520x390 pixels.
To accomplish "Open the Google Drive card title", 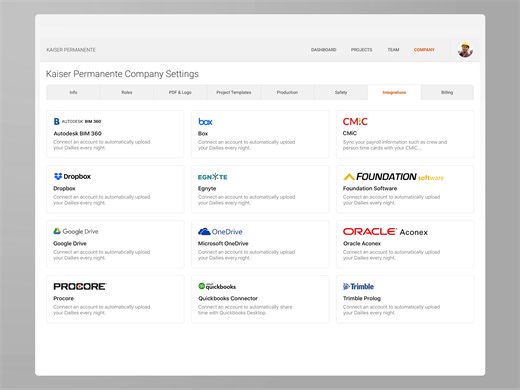I will (70, 243).
